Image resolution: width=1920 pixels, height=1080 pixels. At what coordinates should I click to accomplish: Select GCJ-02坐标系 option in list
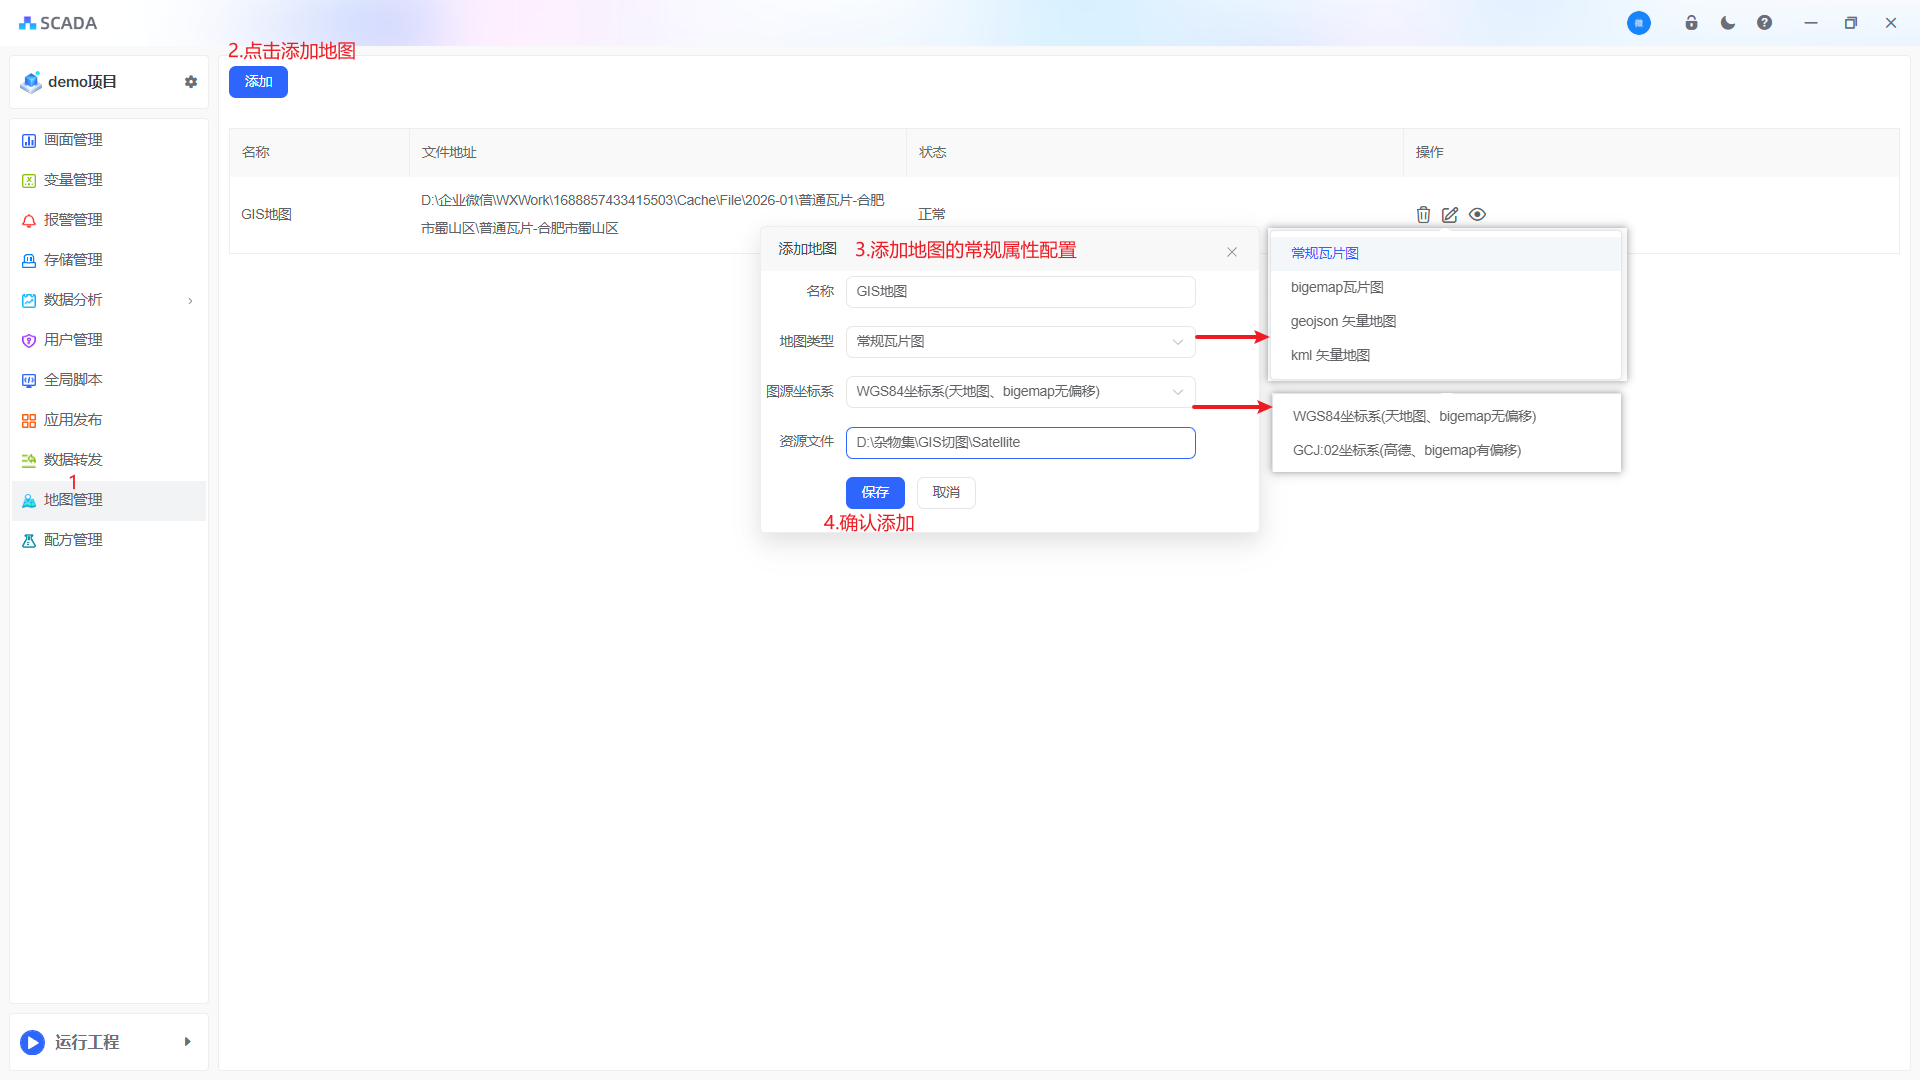(1406, 450)
